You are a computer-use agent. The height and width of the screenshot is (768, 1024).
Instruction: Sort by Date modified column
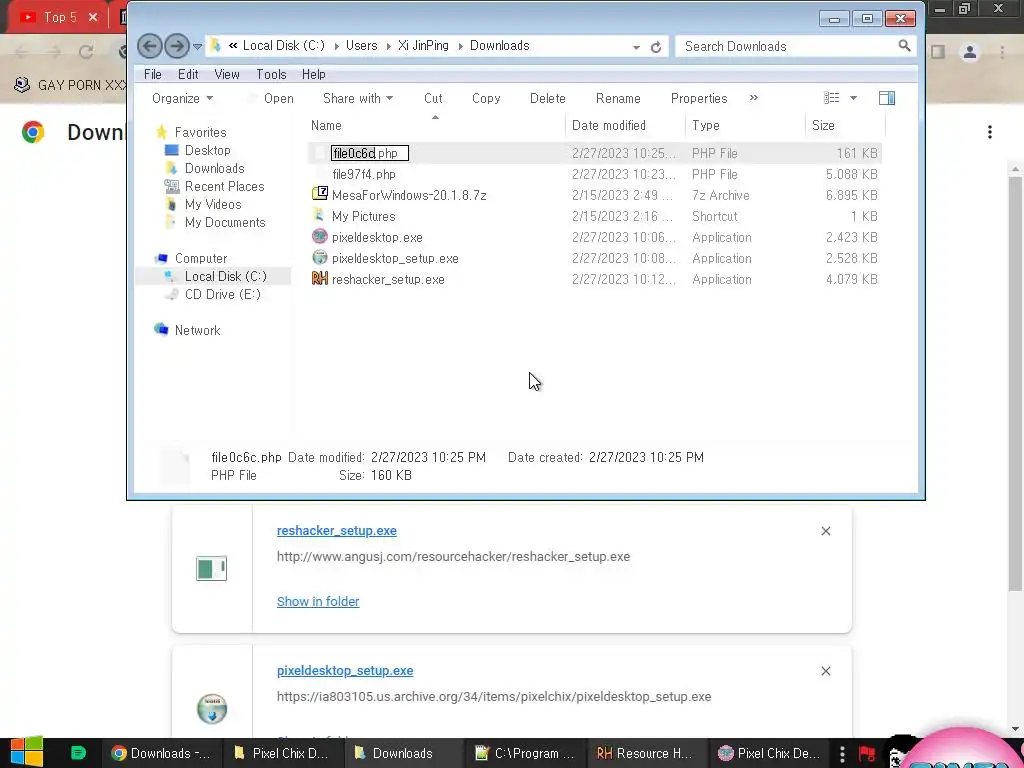625,125
